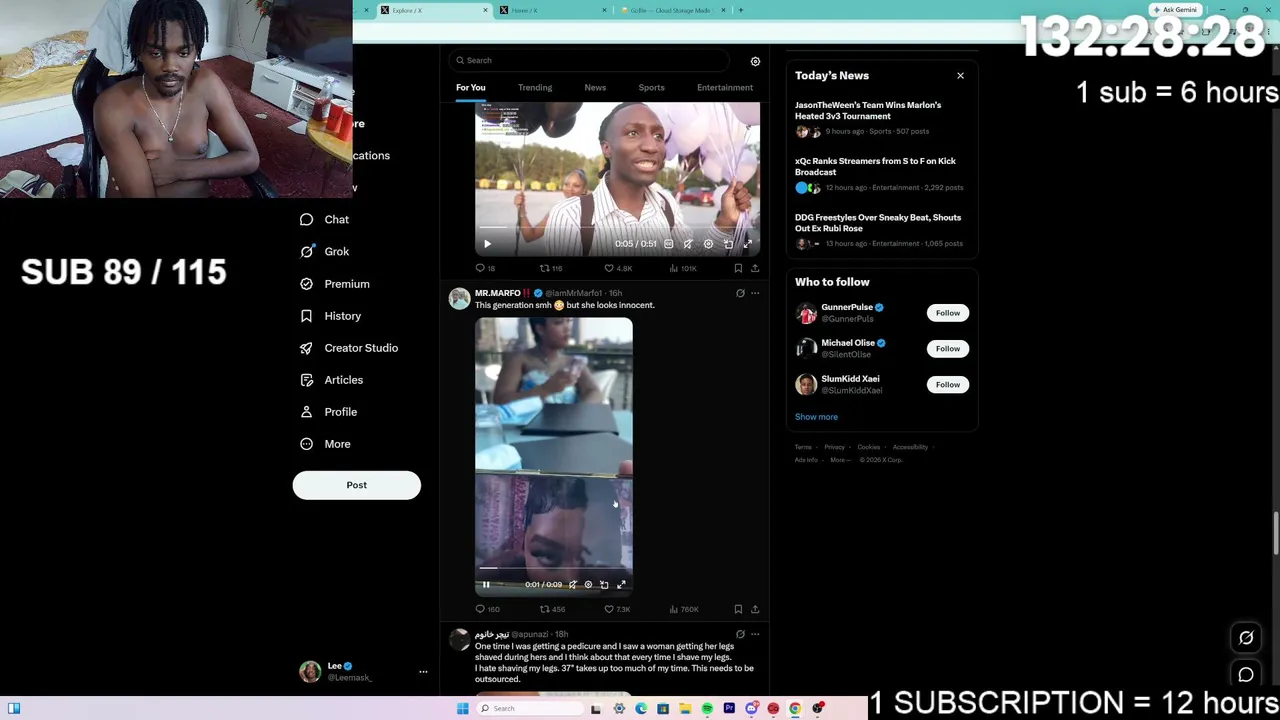Pause MR.MARFO's video
Screen dimensions: 1280x720
click(x=486, y=585)
